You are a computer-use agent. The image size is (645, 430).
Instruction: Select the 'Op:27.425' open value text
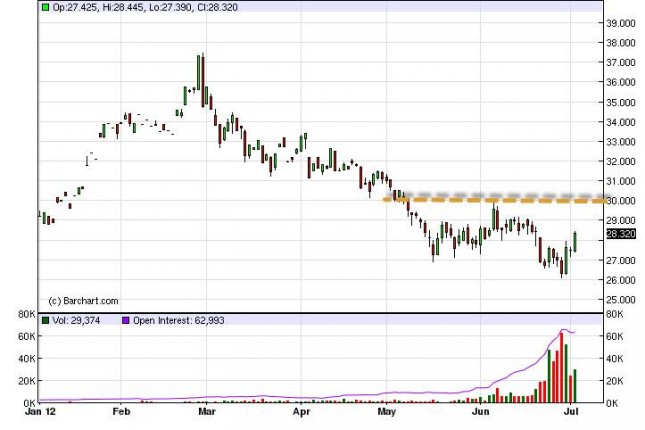[x=75, y=7]
